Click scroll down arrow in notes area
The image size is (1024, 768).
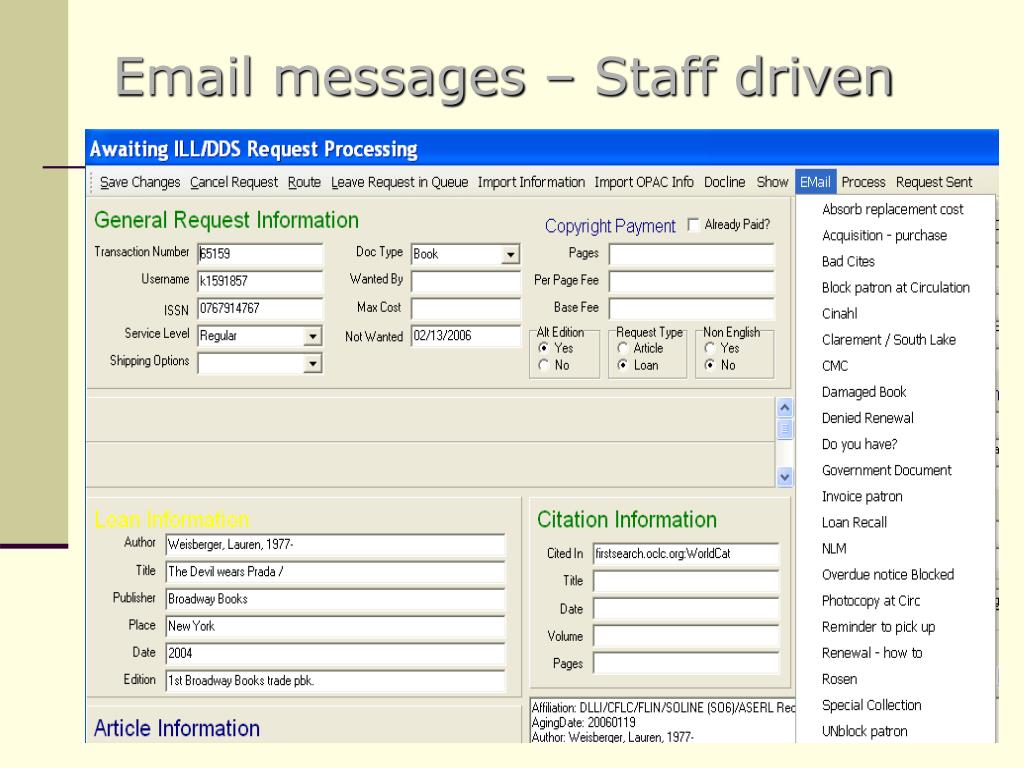tap(785, 477)
